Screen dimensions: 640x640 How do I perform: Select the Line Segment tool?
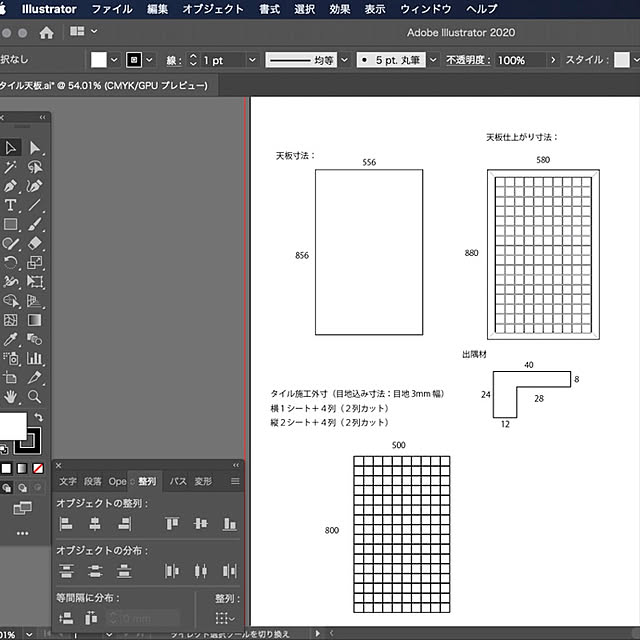click(x=35, y=205)
